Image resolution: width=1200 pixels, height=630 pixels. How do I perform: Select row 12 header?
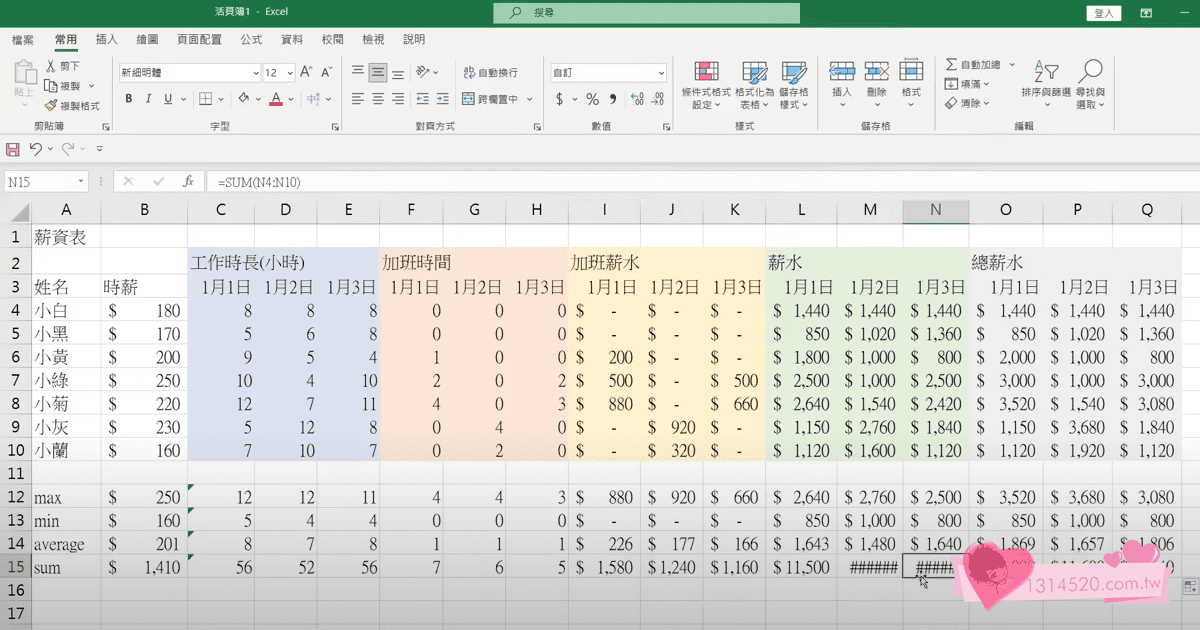click(15, 497)
